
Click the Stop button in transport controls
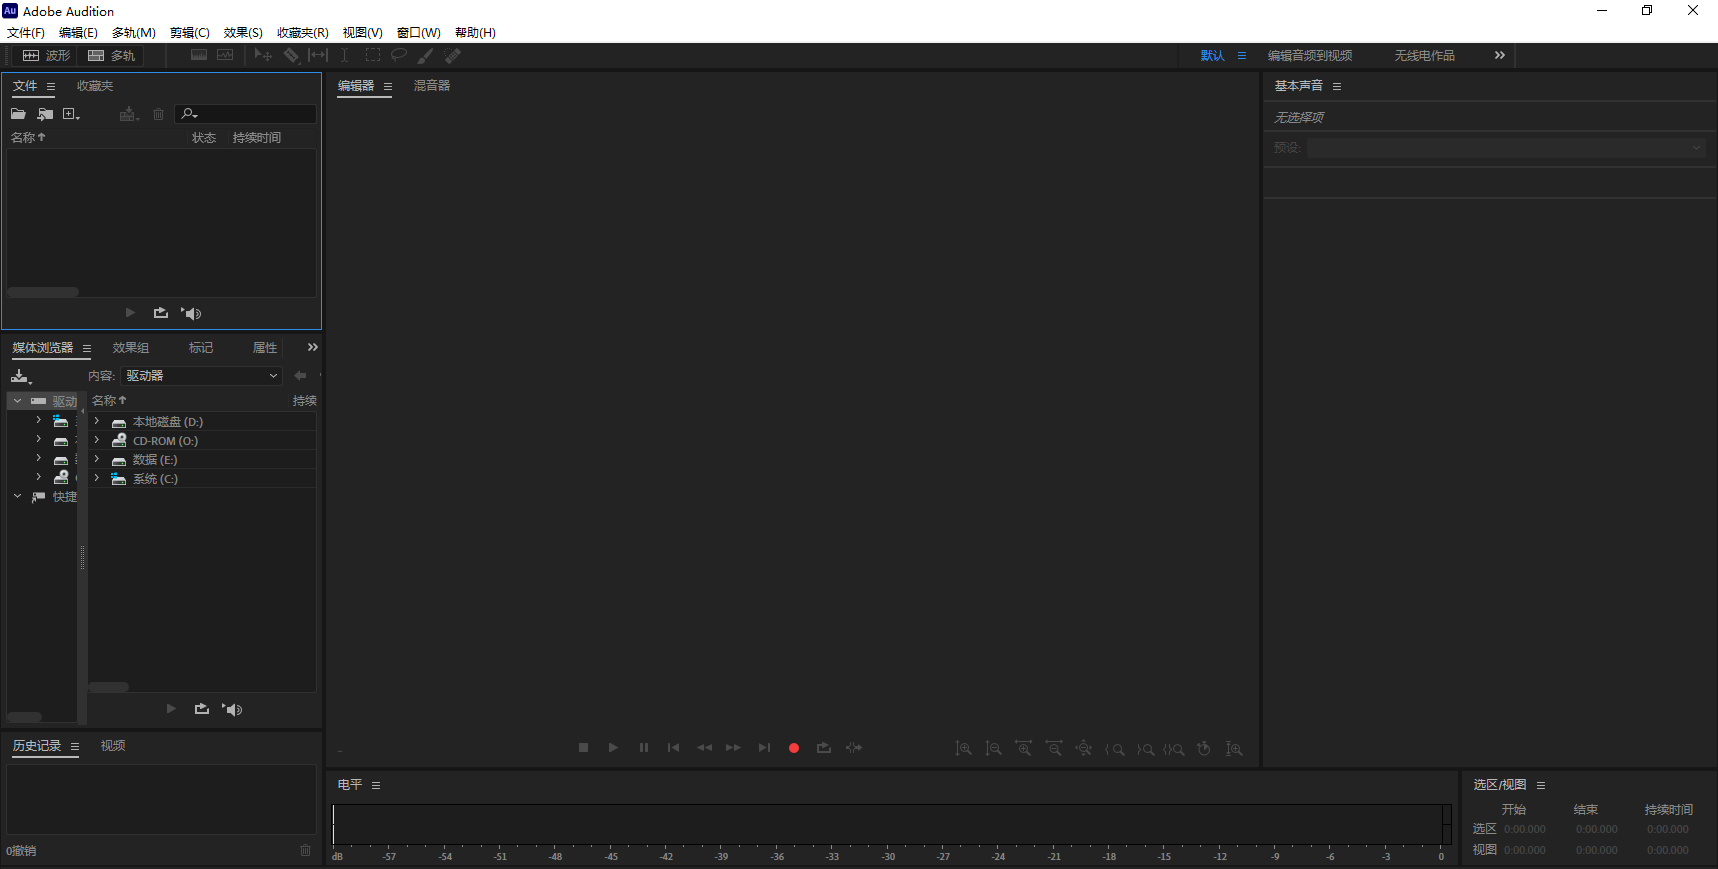(584, 748)
